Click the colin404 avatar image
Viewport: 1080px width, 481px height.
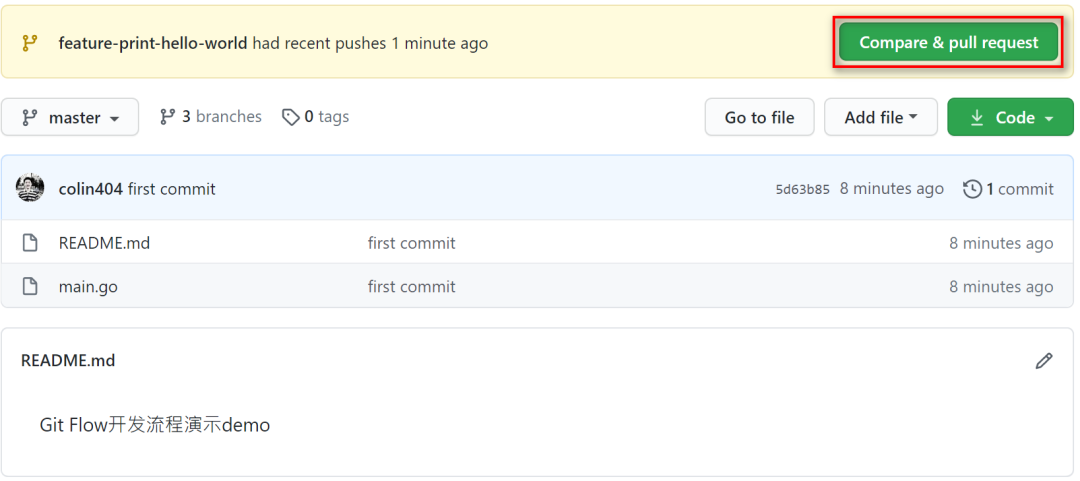[30, 188]
